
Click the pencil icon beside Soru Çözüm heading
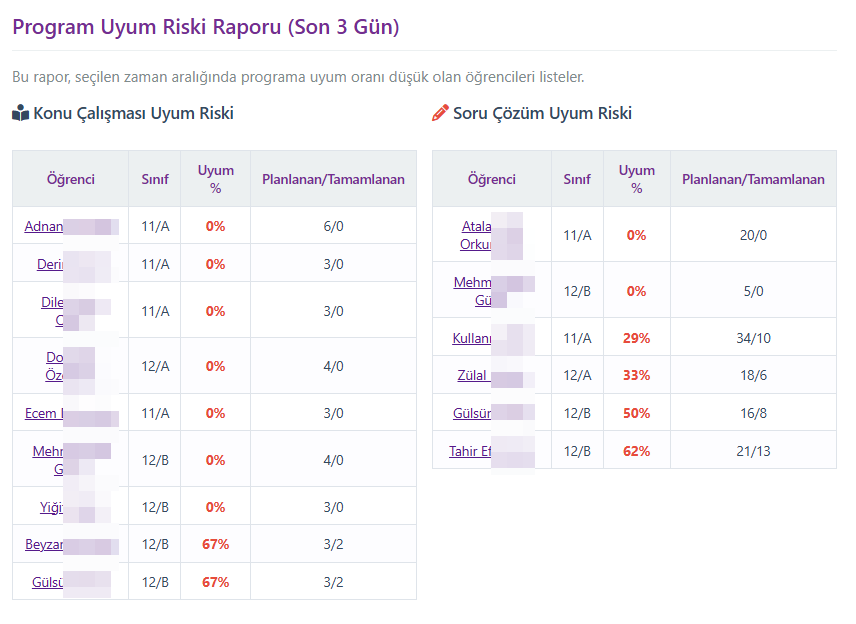(440, 114)
